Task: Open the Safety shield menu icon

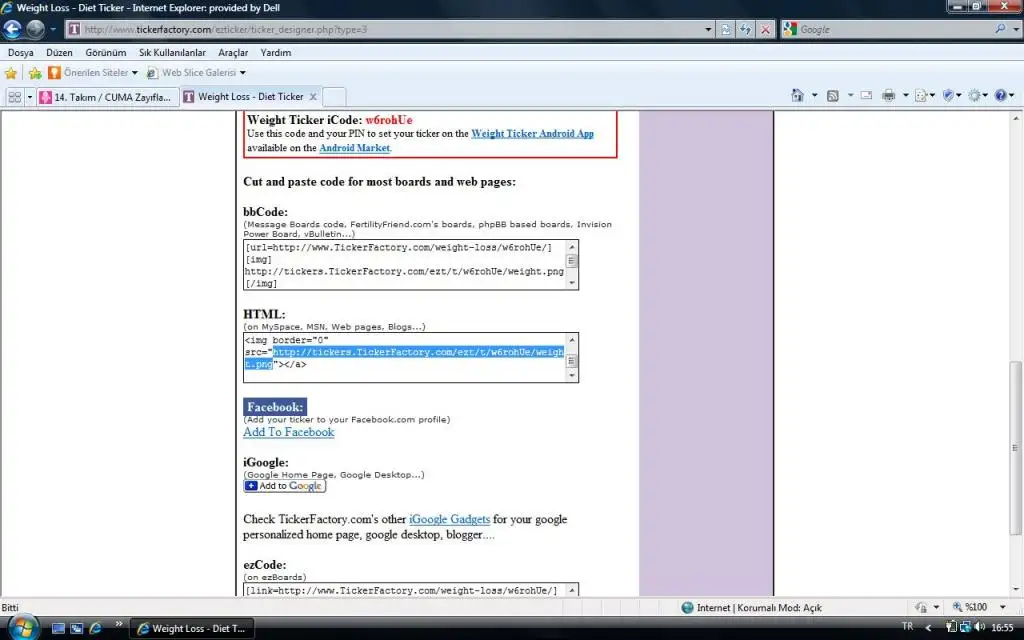Action: click(x=952, y=95)
